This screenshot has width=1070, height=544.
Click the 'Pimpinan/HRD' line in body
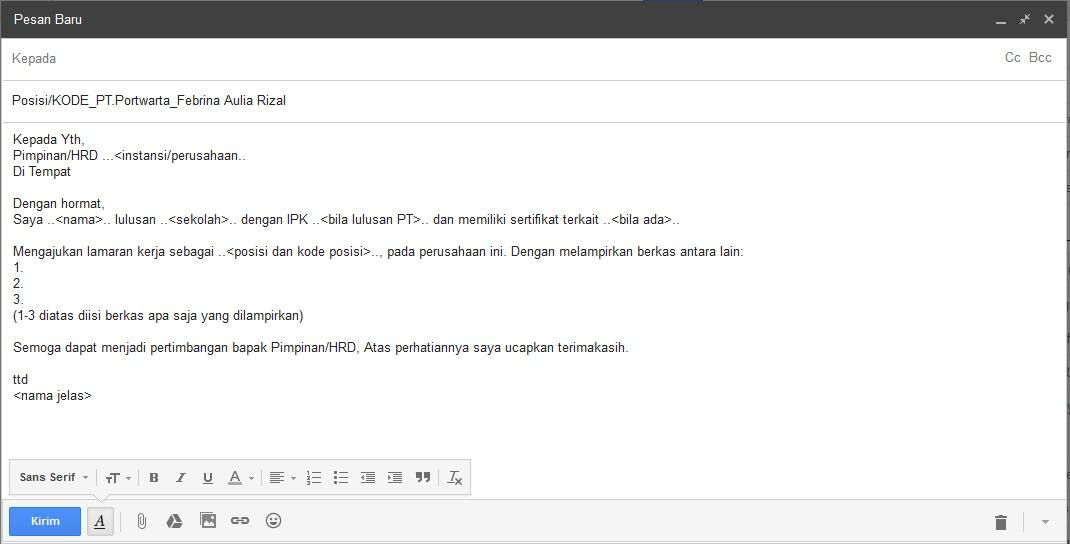130,156
